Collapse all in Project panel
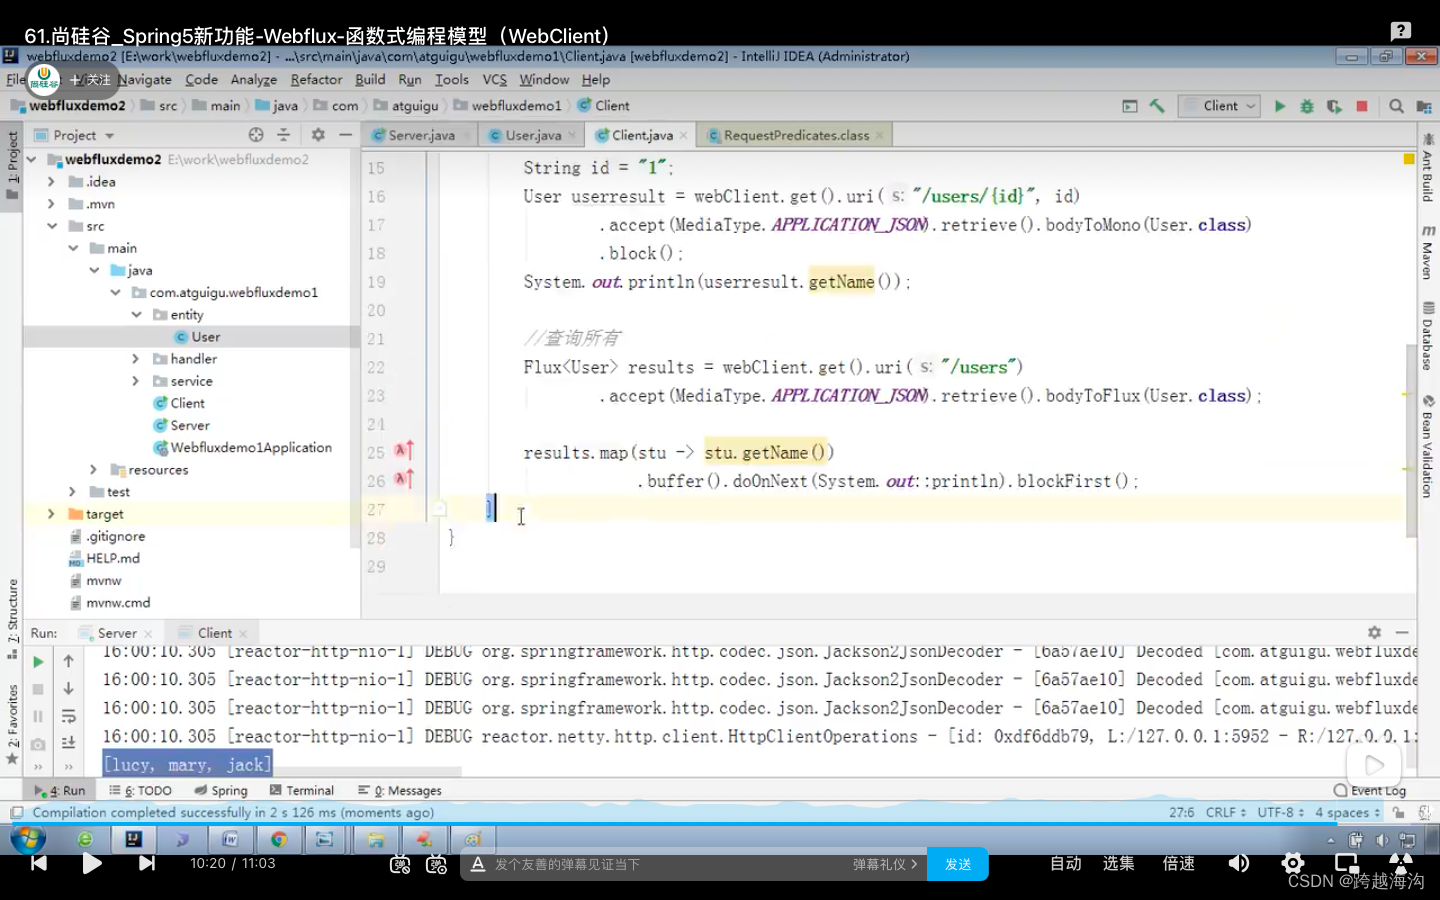This screenshot has height=900, width=1440. pos(284,135)
